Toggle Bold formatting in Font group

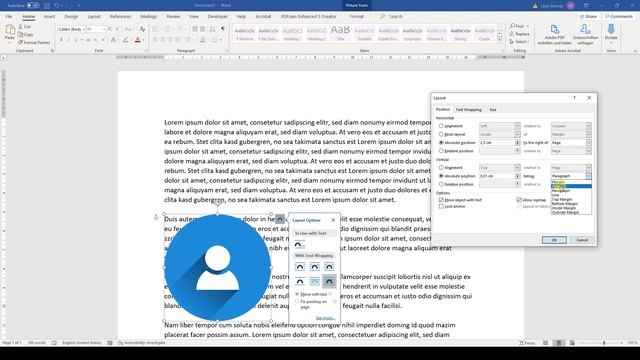61,40
